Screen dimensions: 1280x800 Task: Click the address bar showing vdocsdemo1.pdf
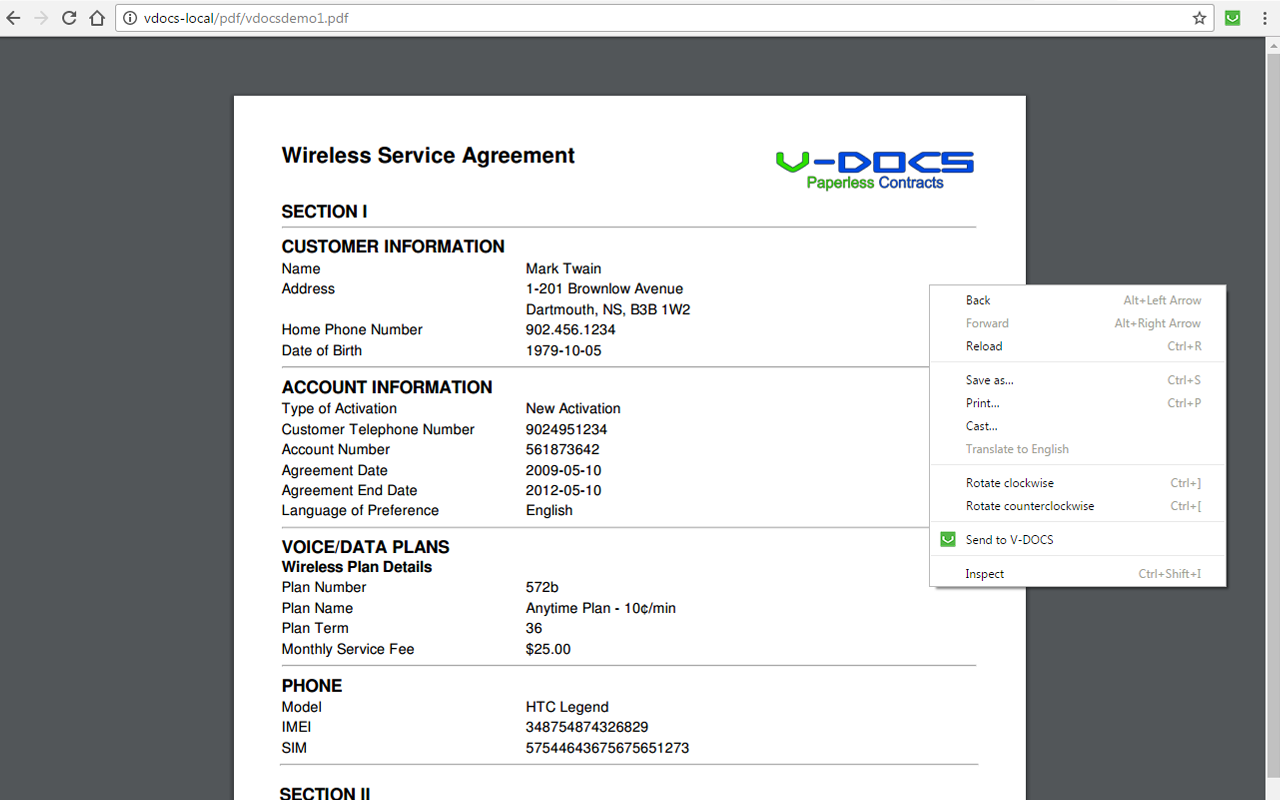pyautogui.click(x=300, y=17)
